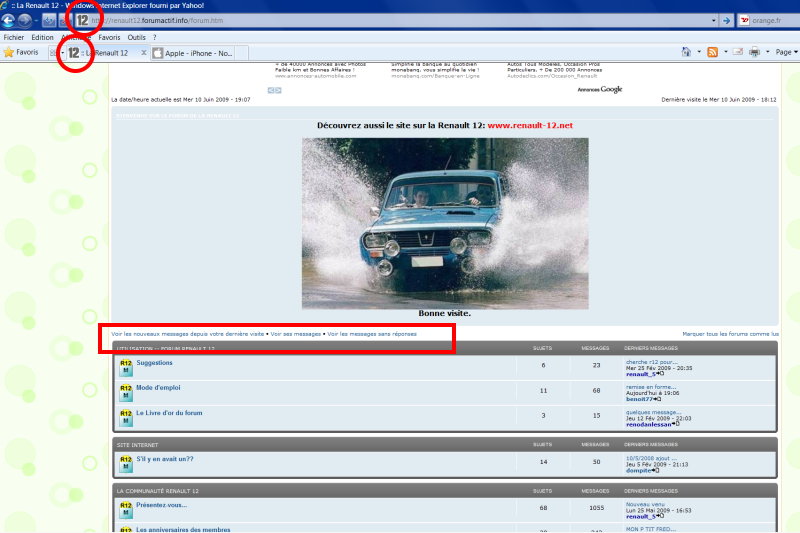This screenshot has height=533, width=800.
Task: Open Les anniversaires des membres forum
Action: point(183,529)
